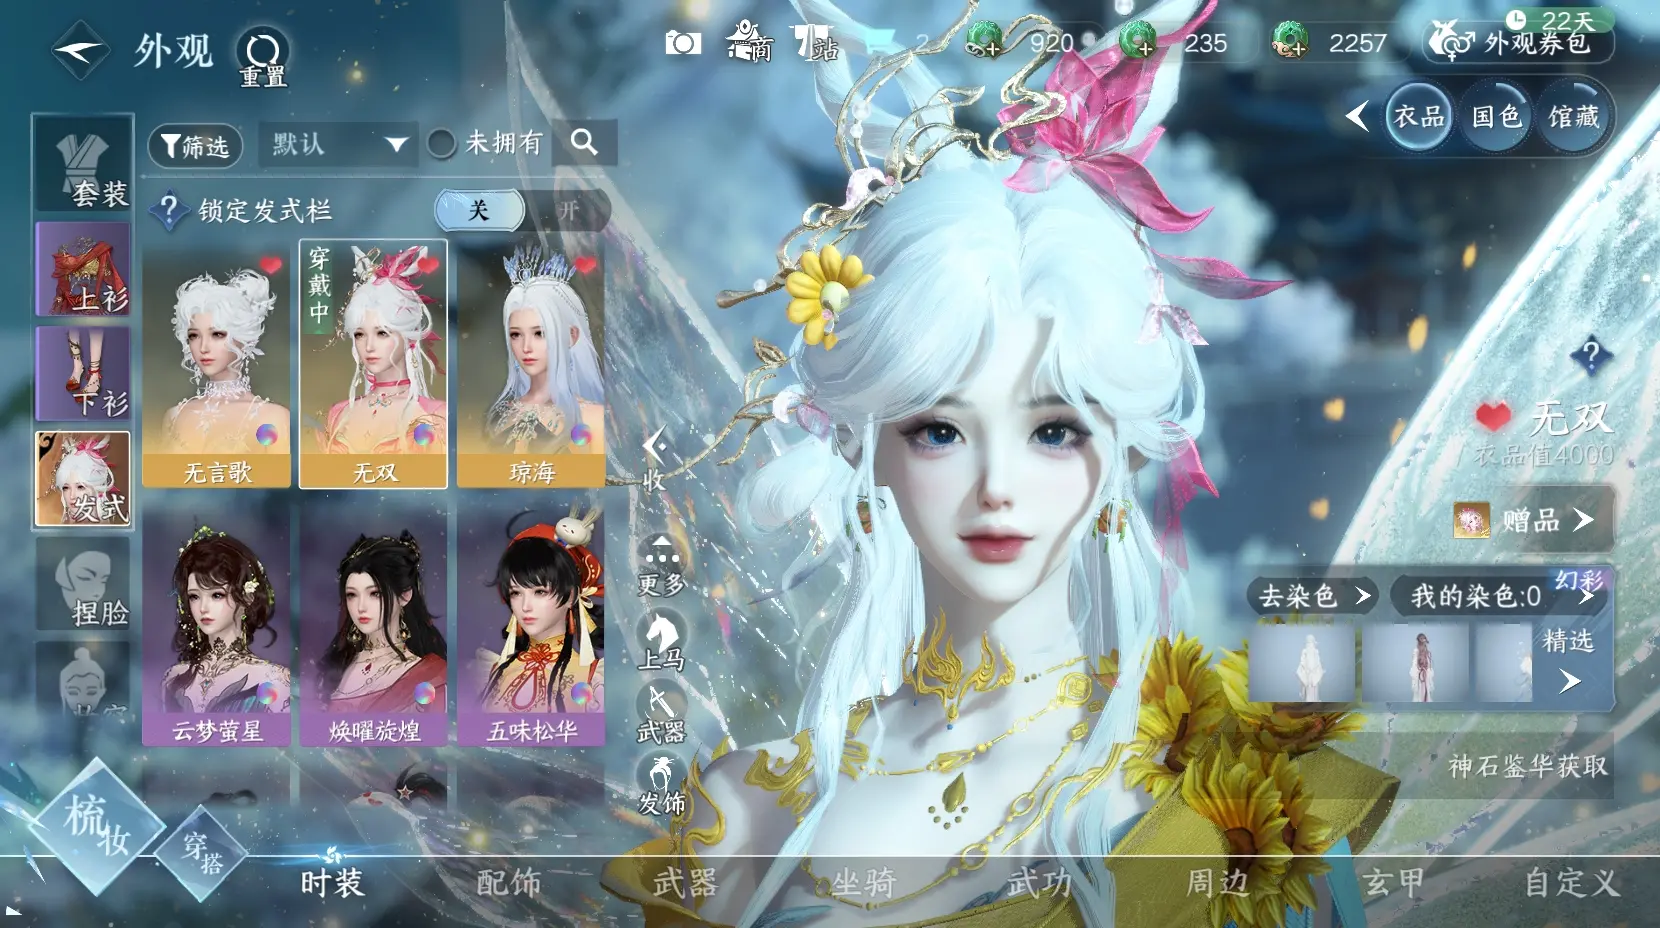Viewport: 1660px width, 928px height.
Task: Switch to the 武功 tab
Action: point(1039,883)
